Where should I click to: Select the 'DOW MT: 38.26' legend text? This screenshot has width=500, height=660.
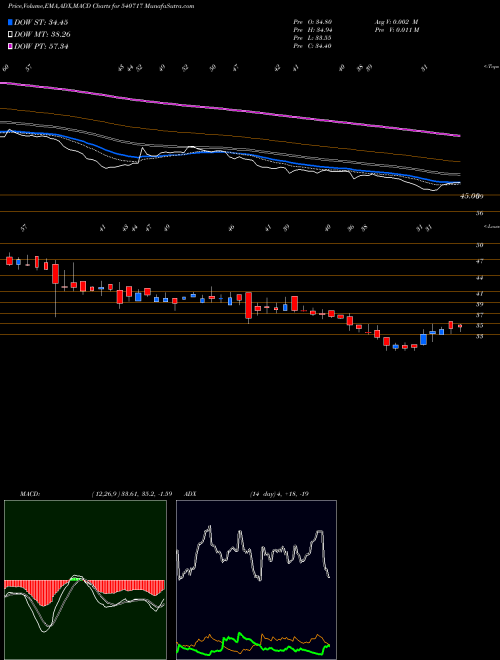42,35
